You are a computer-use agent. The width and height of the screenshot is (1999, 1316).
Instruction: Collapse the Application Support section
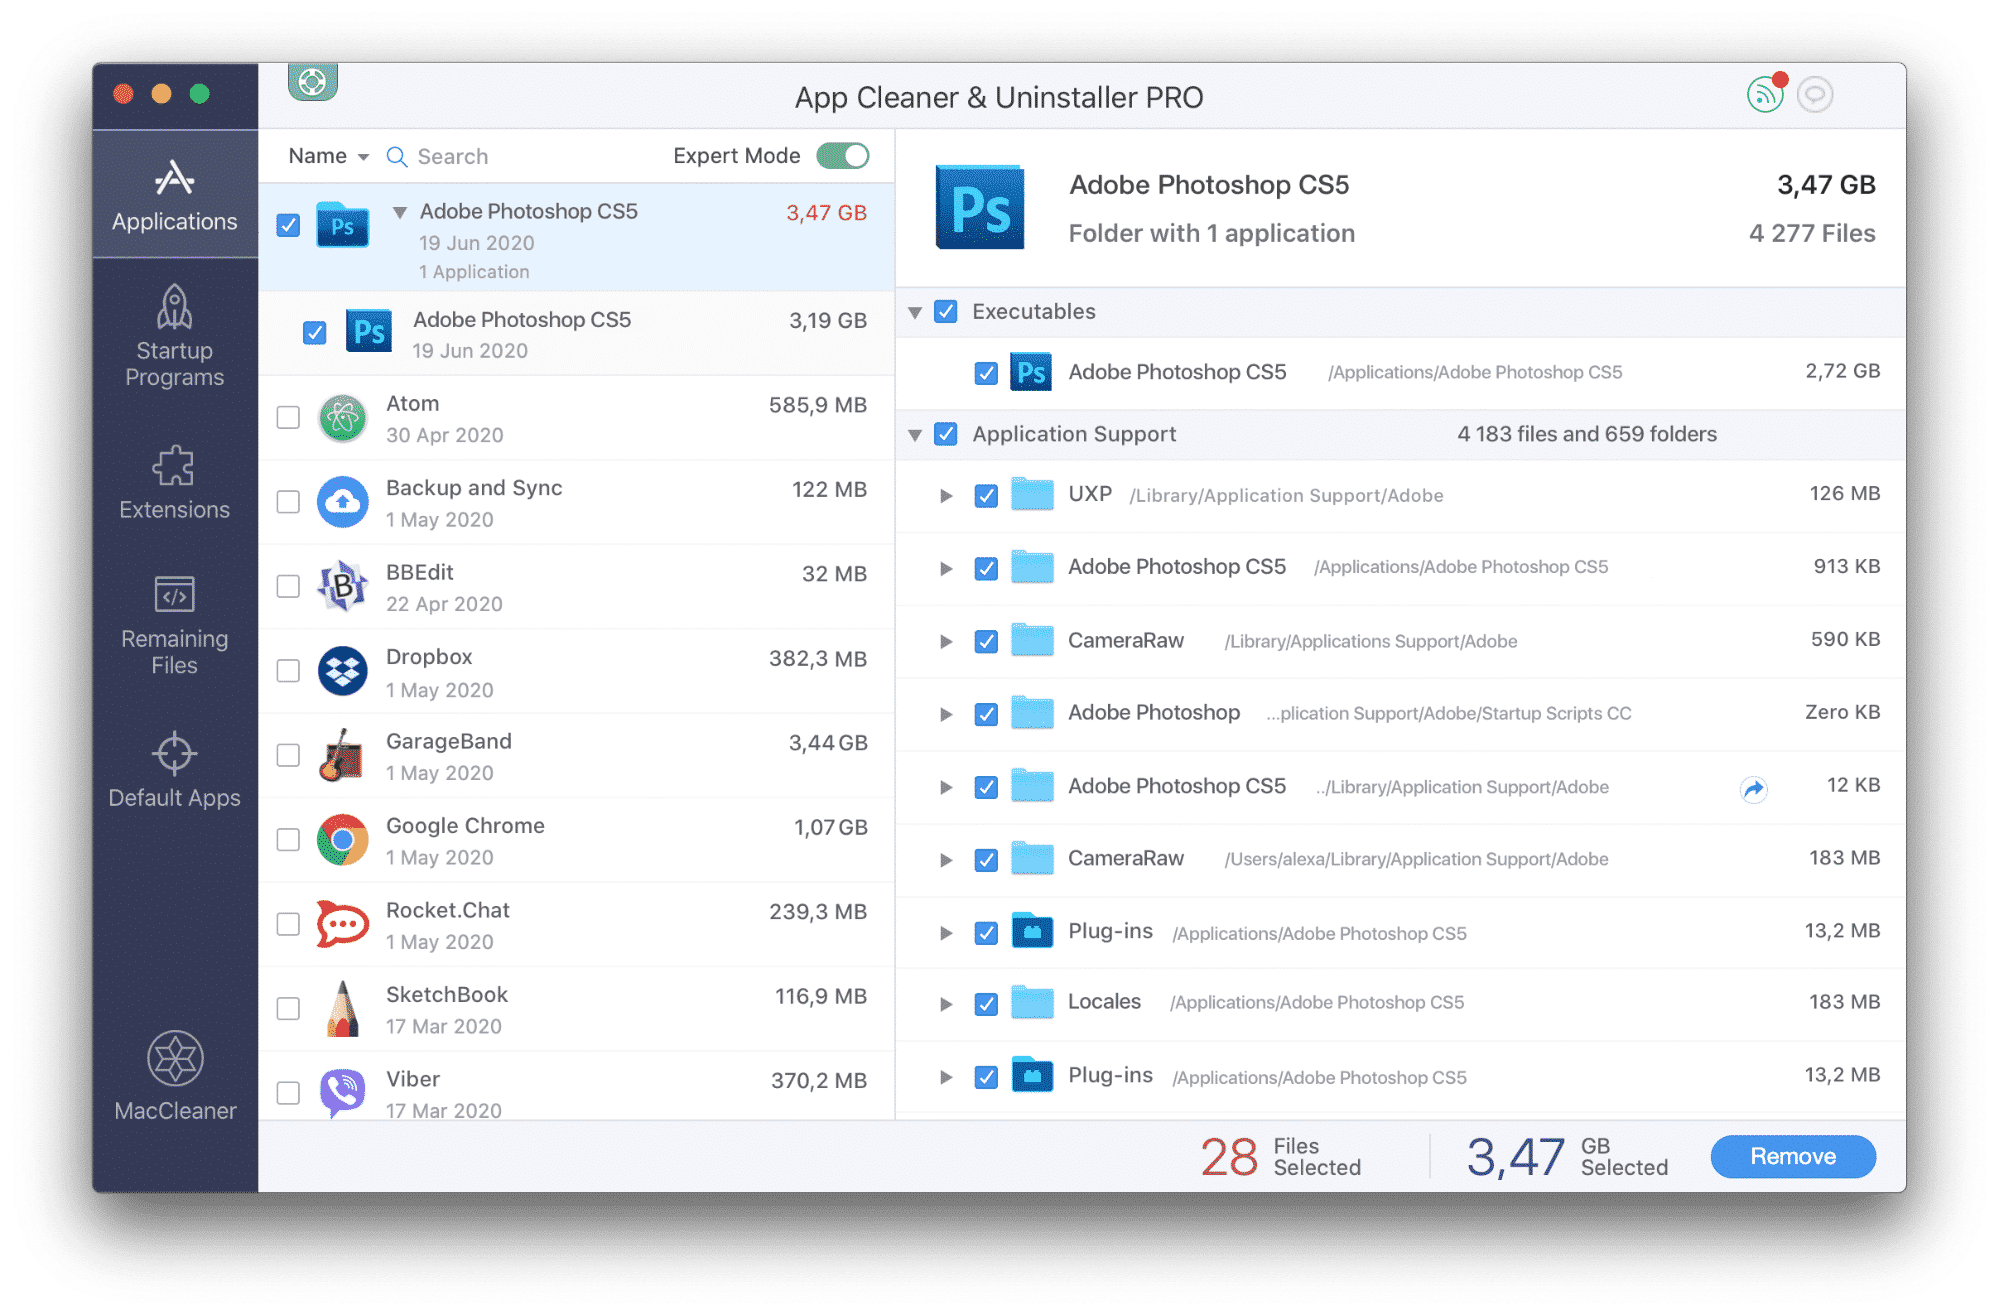pos(921,432)
